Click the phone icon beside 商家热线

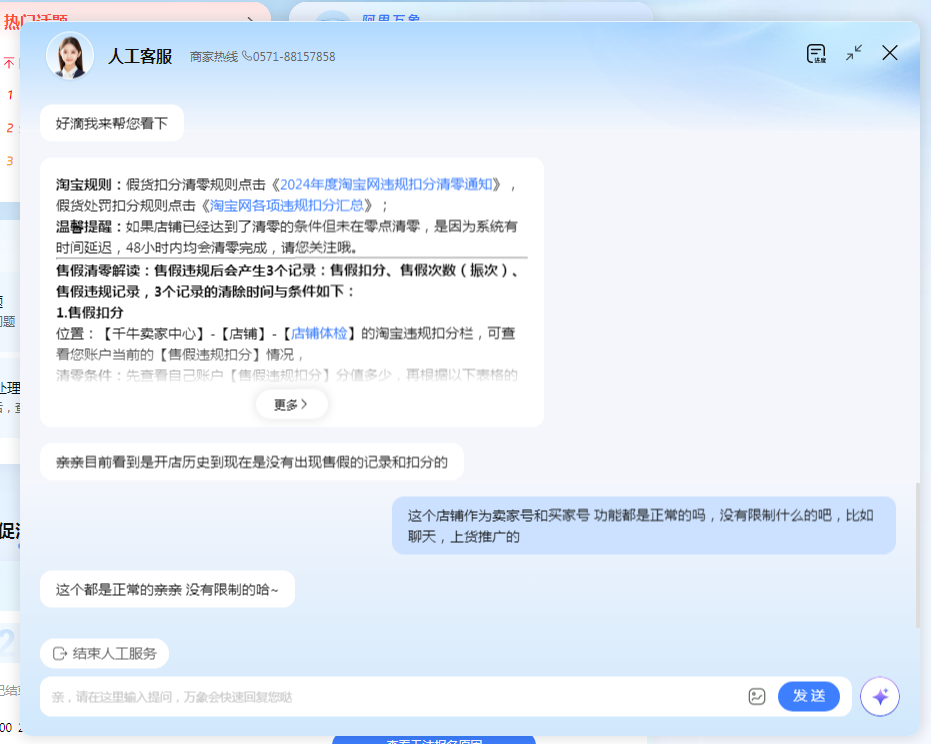click(246, 56)
